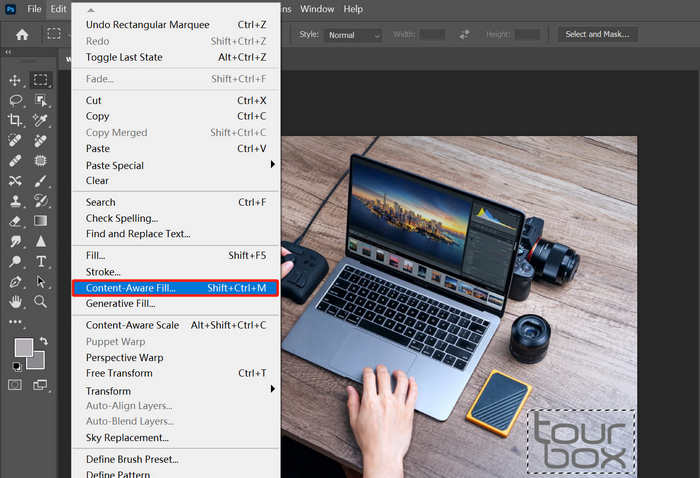The width and height of the screenshot is (700, 478).
Task: Open the Window menu
Action: coord(317,9)
